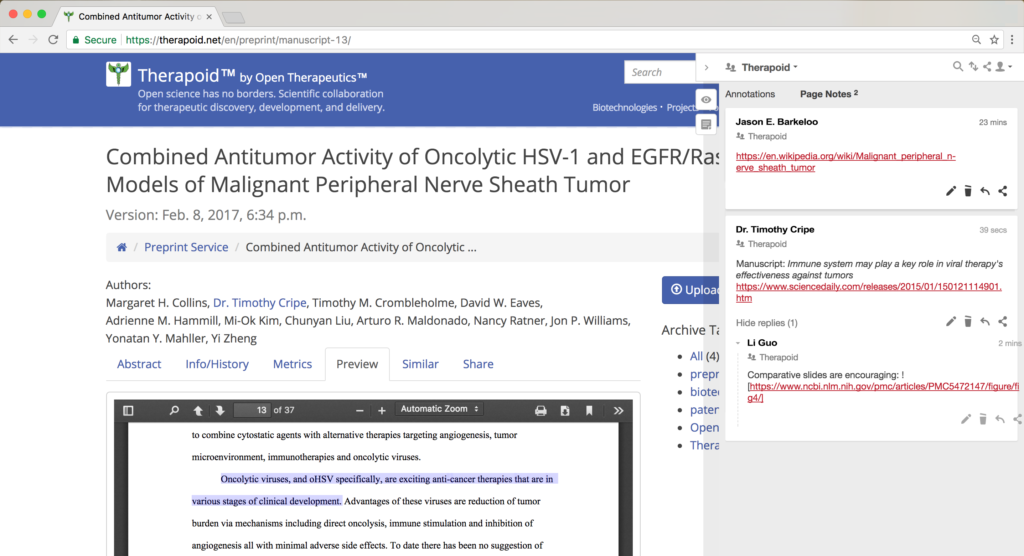This screenshot has height=556, width=1024.
Task: Select the Preview tab
Action: 357,364
